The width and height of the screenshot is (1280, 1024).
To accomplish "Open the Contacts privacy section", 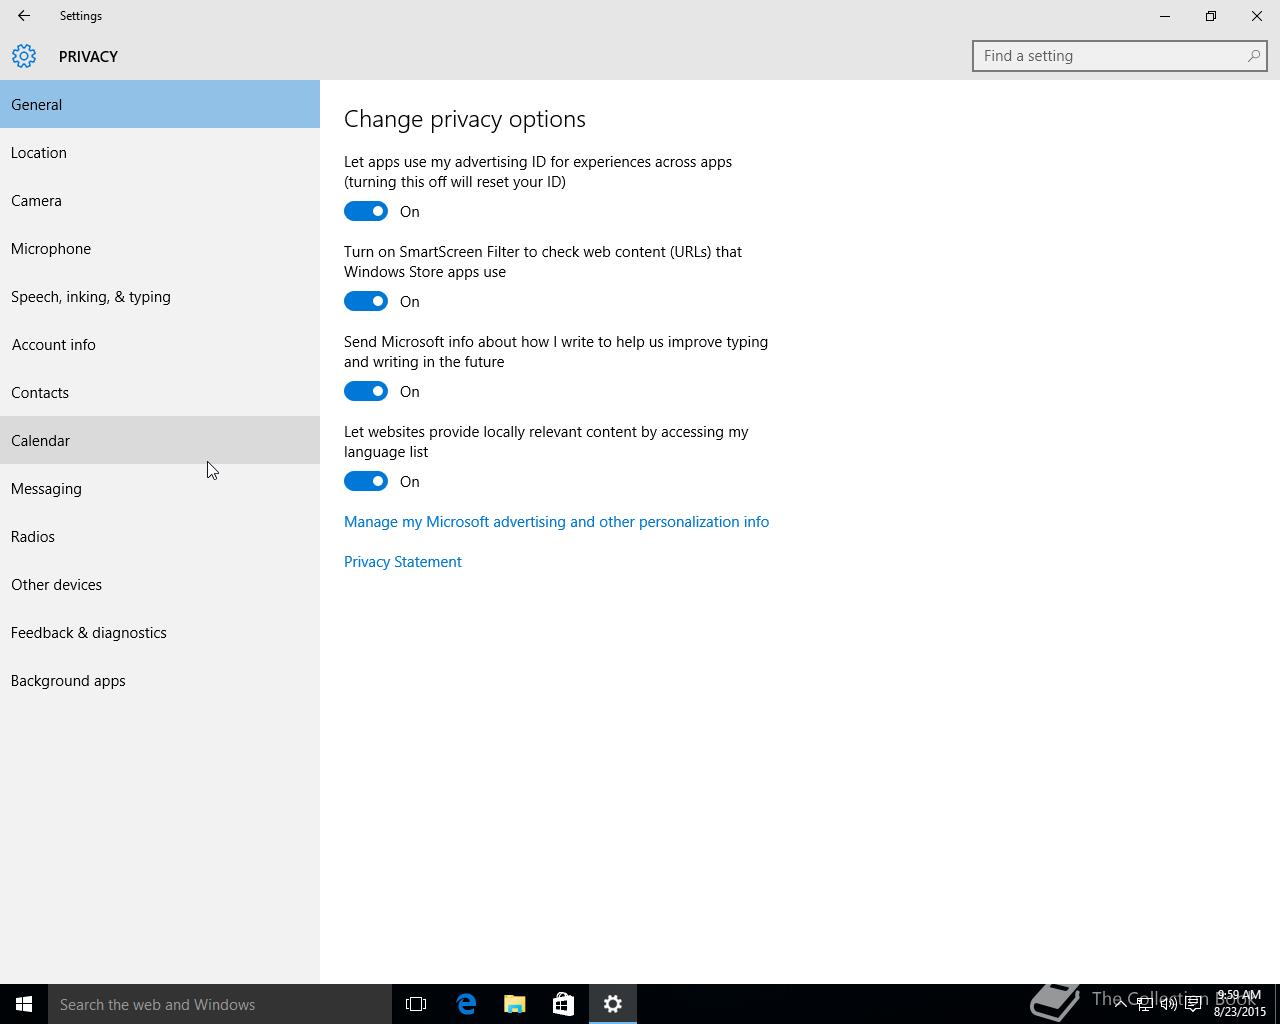I will click(160, 392).
